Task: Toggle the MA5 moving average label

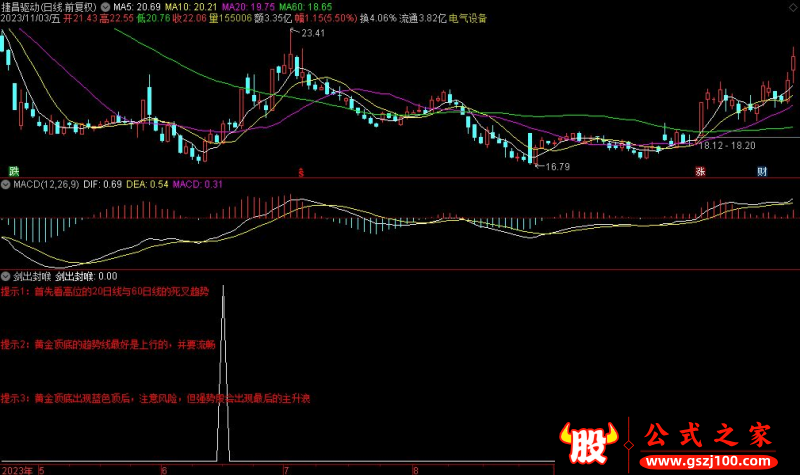Action: 131,6
